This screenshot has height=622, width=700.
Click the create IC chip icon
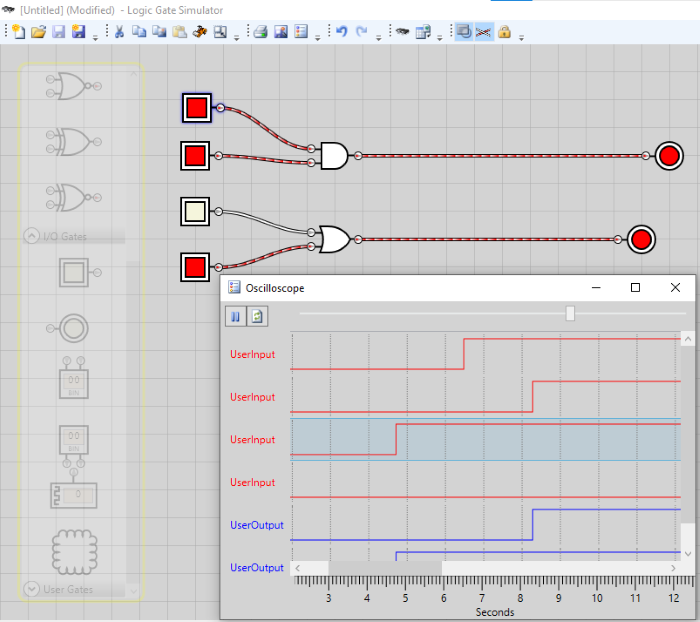point(402,32)
